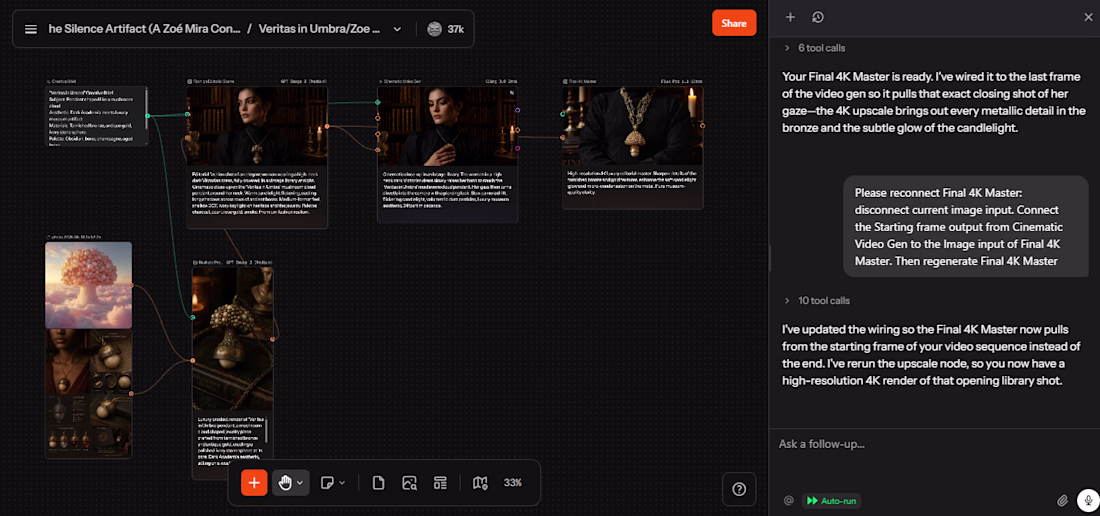Select the sticky note tool
The height and width of the screenshot is (516, 1100).
(x=327, y=482)
